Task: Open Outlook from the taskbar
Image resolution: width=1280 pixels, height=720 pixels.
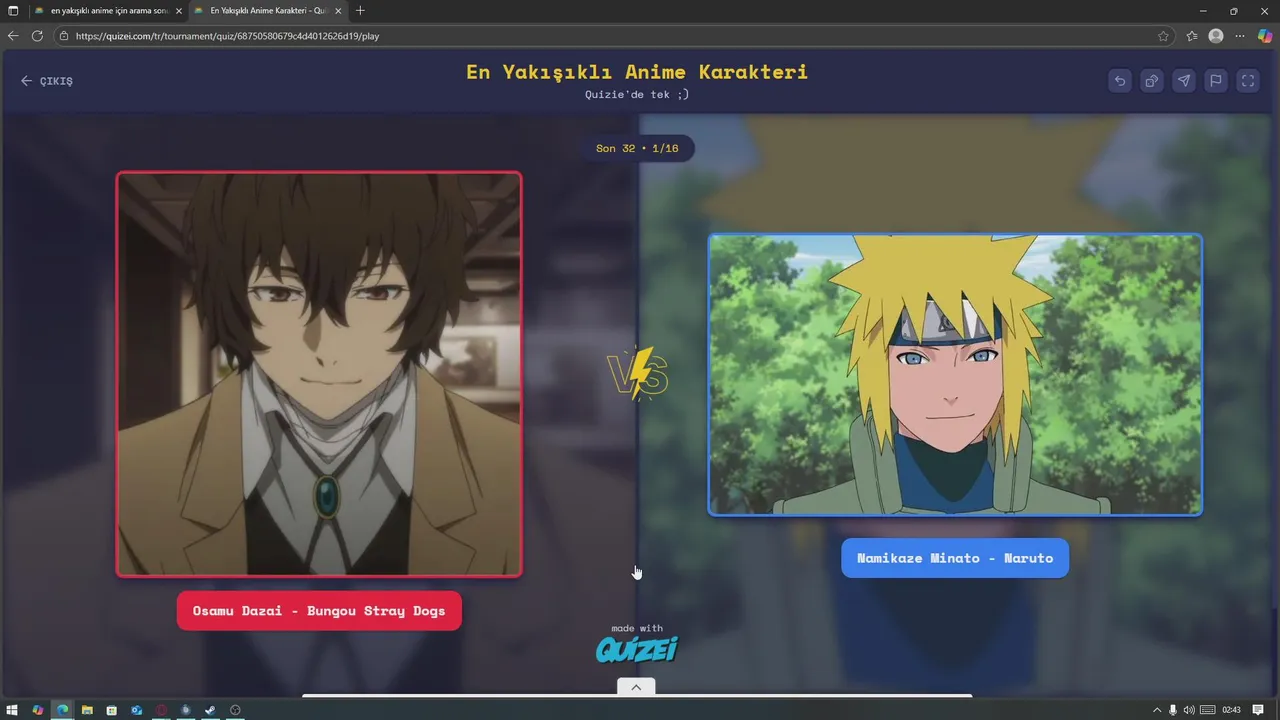Action: click(x=136, y=710)
